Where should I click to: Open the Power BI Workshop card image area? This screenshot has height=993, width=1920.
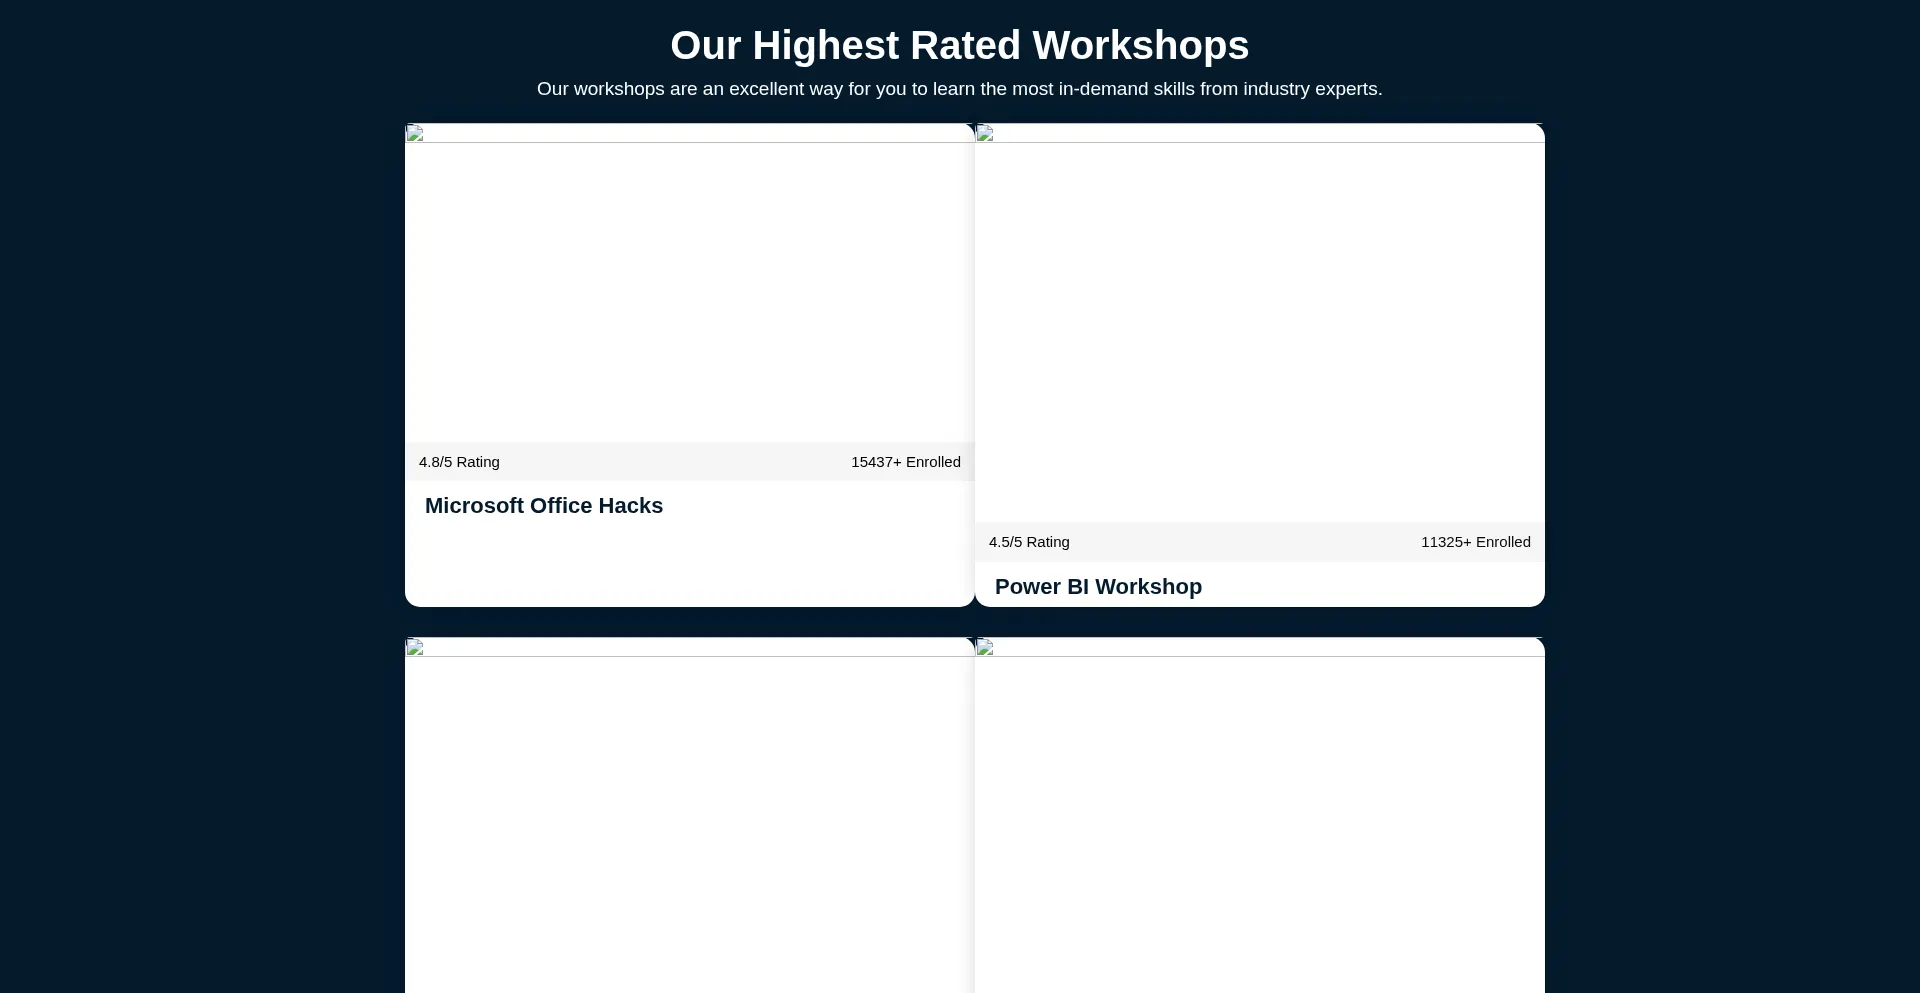1259,330
